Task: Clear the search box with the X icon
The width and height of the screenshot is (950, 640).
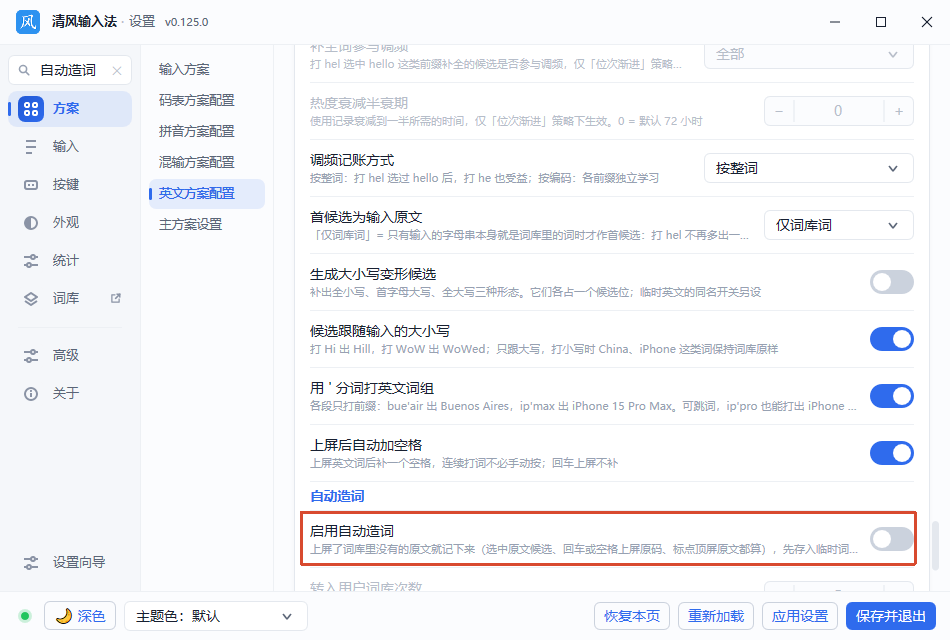Action: tap(117, 71)
